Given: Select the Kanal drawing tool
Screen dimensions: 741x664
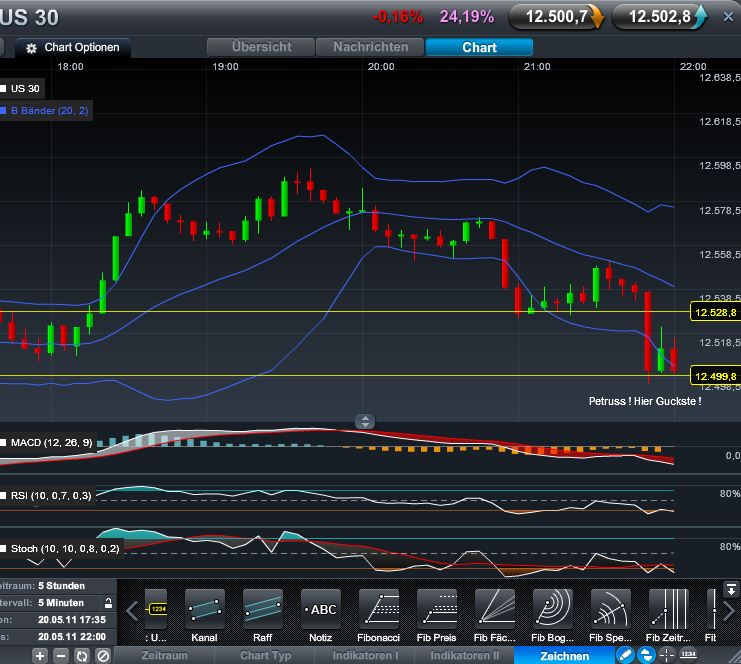Looking at the screenshot, I should (204, 608).
